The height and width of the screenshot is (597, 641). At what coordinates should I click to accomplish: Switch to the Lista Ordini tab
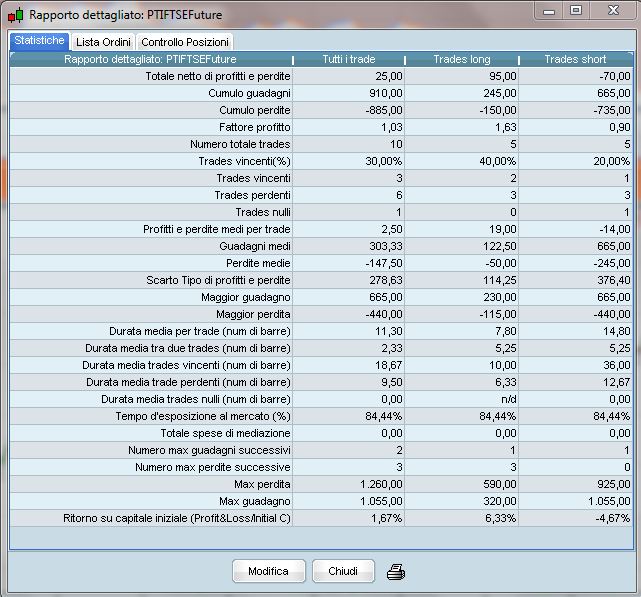coord(103,42)
